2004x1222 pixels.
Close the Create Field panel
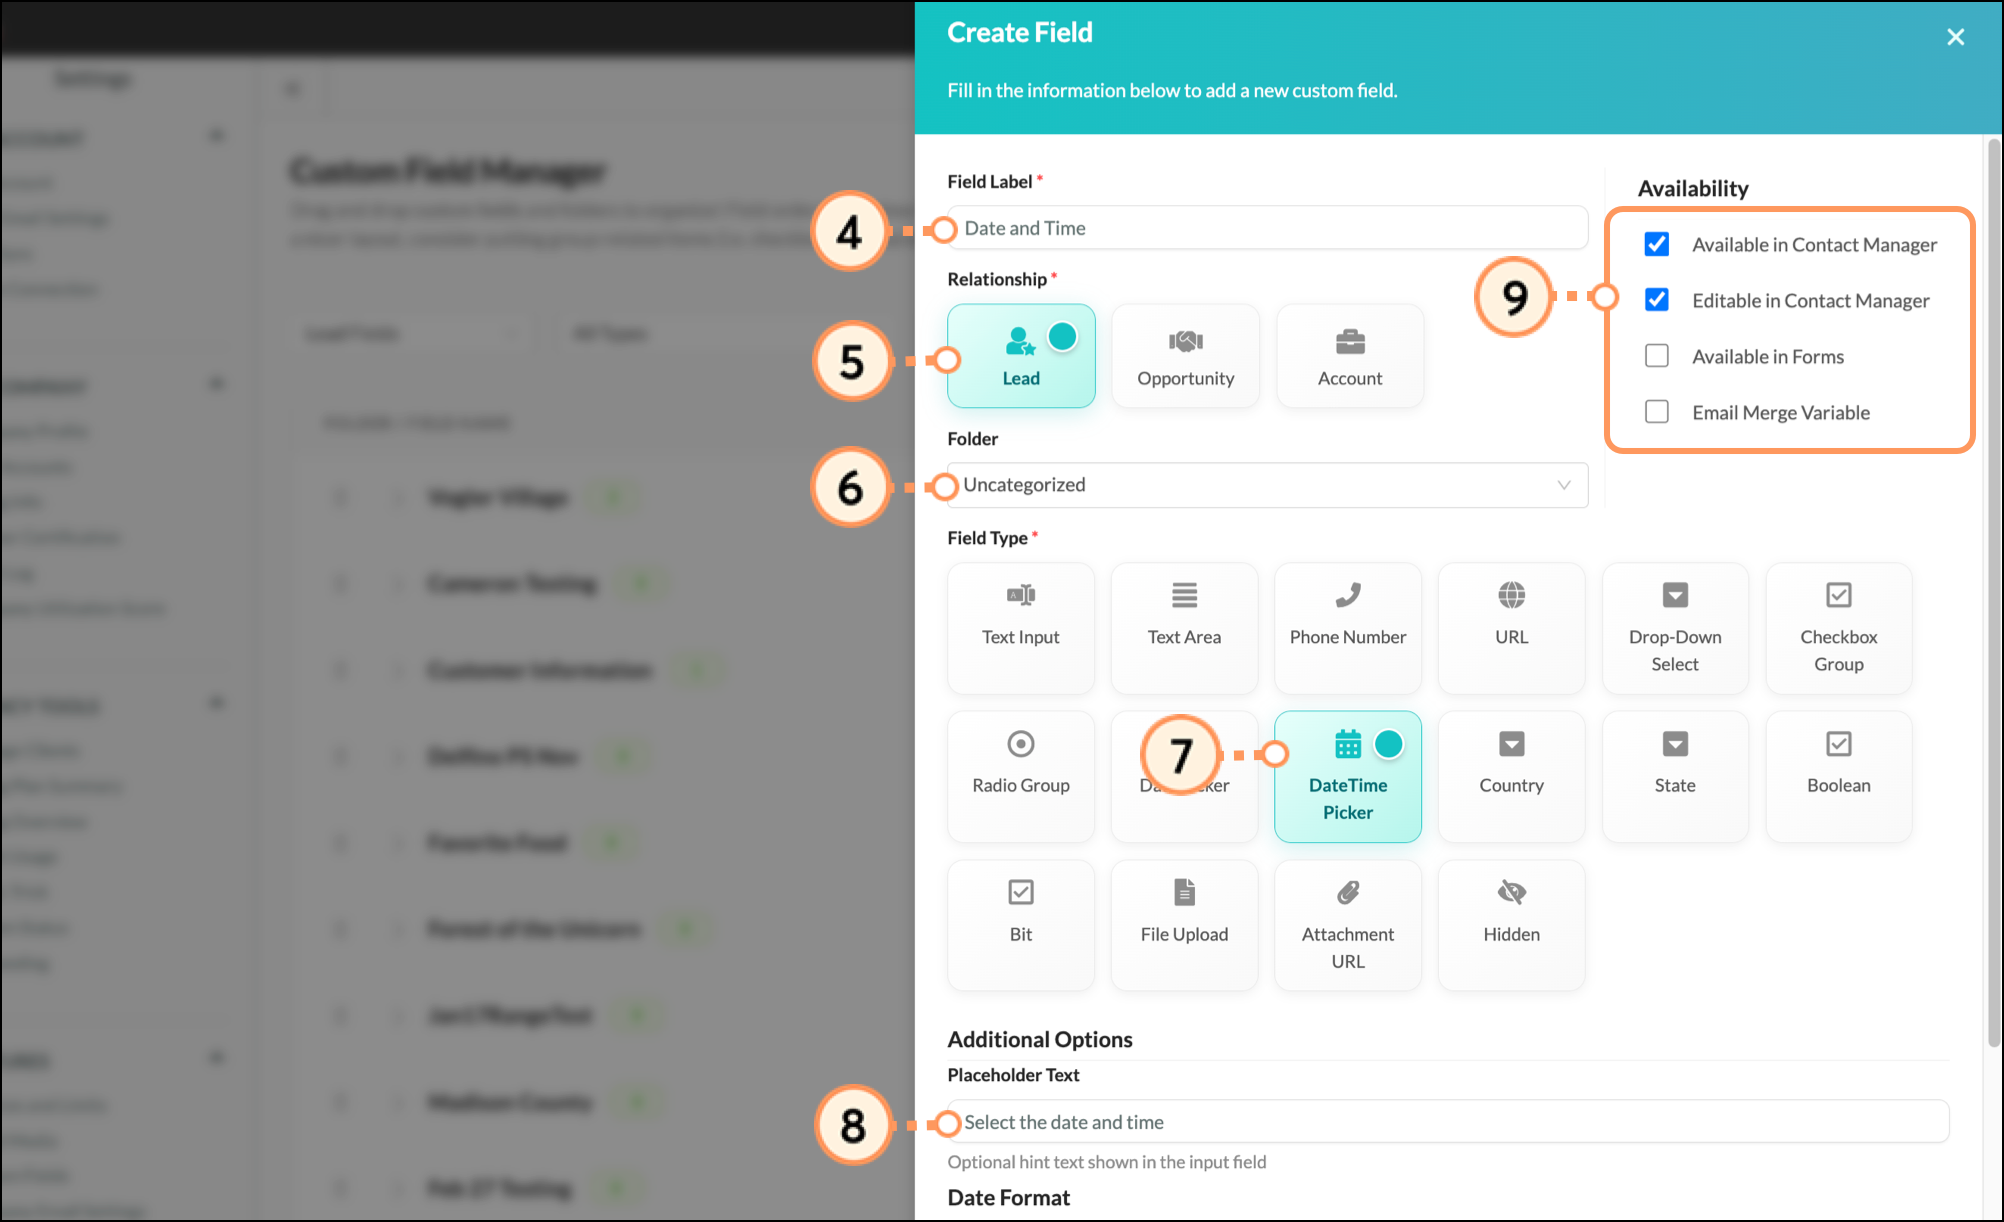click(x=1956, y=37)
